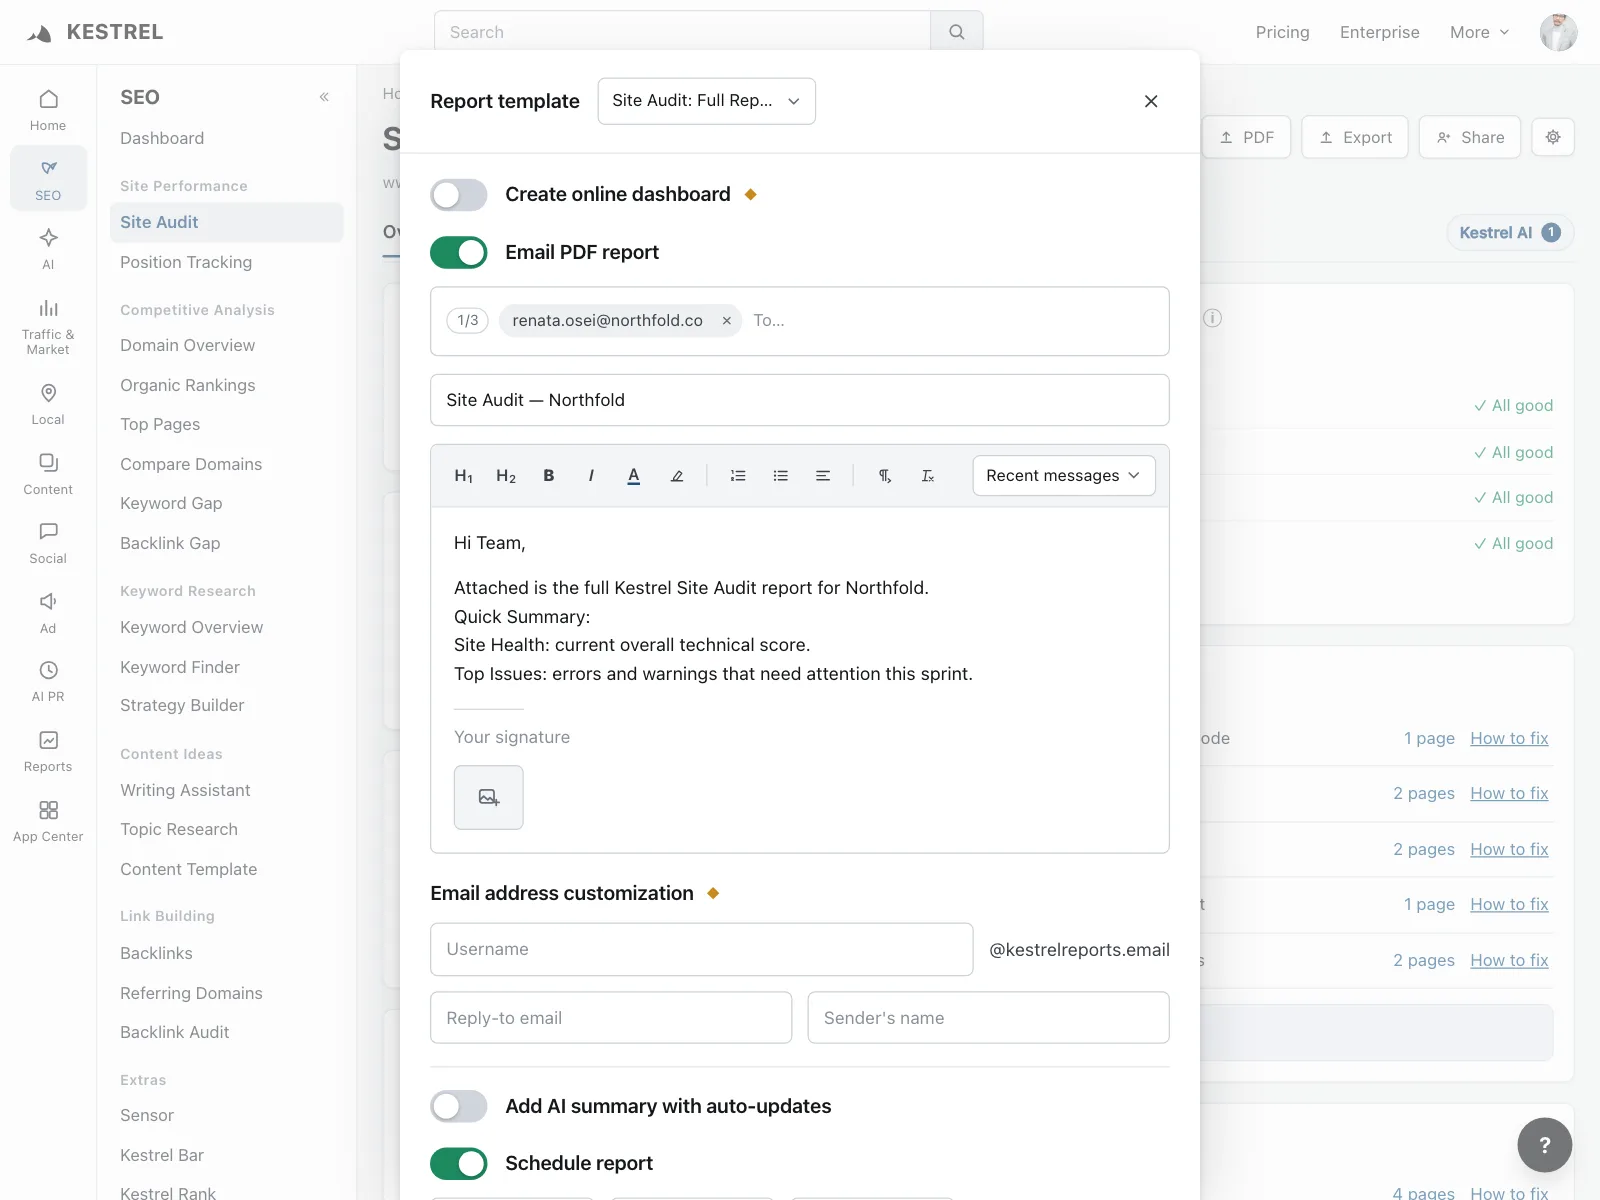Image resolution: width=1600 pixels, height=1200 pixels.
Task: Go to the Kestrel logo home
Action: click(x=95, y=32)
